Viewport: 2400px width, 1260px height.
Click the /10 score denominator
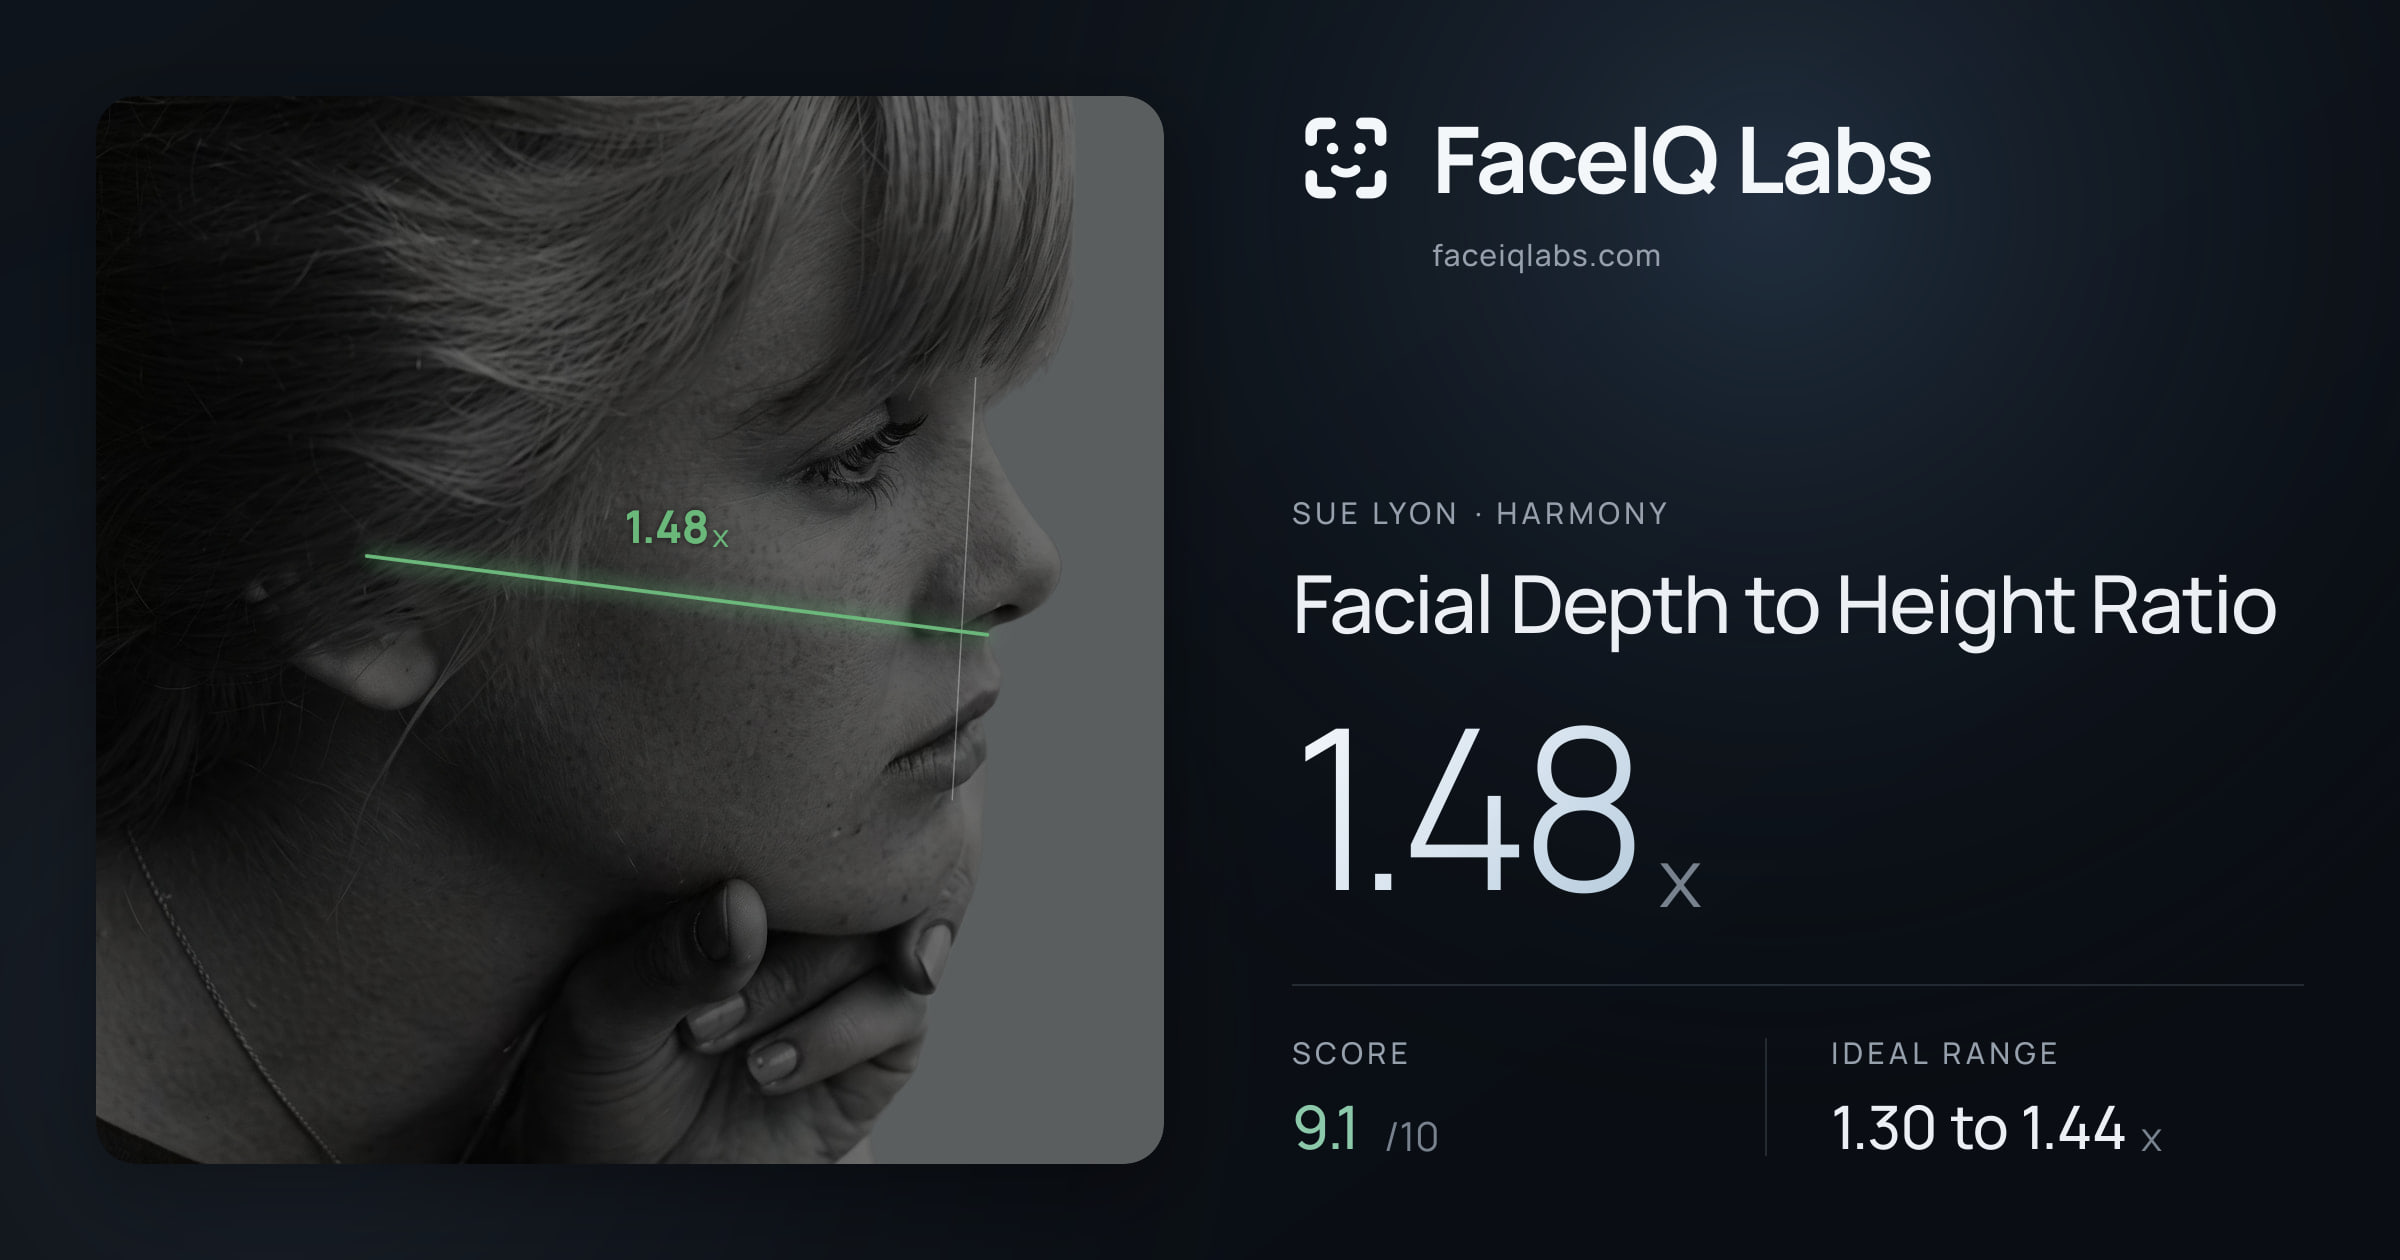click(1412, 1137)
